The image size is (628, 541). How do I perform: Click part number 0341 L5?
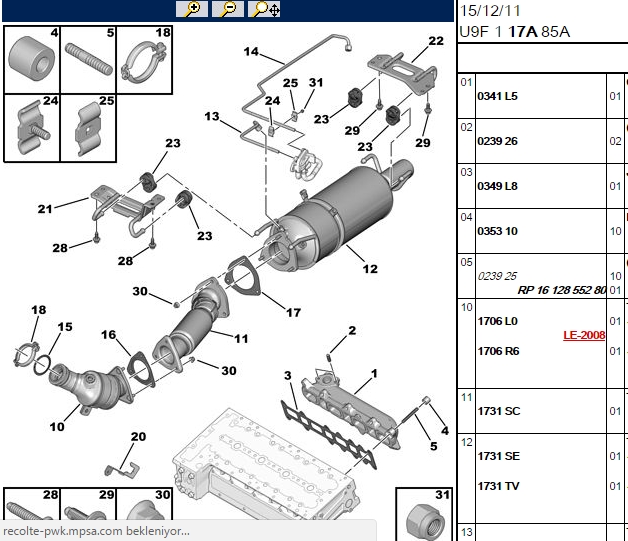pyautogui.click(x=497, y=96)
